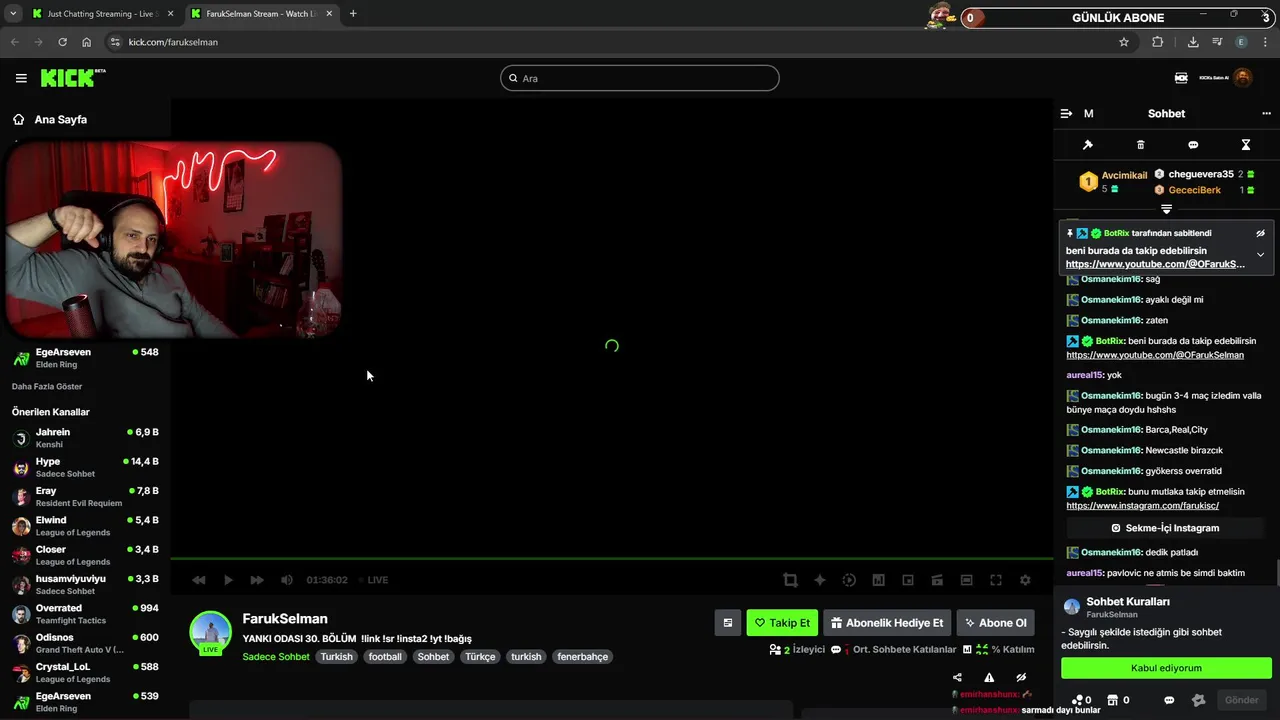1280x720 pixels.
Task: Open the hamburger menu beside the Kick logo
Action: [x=21, y=78]
